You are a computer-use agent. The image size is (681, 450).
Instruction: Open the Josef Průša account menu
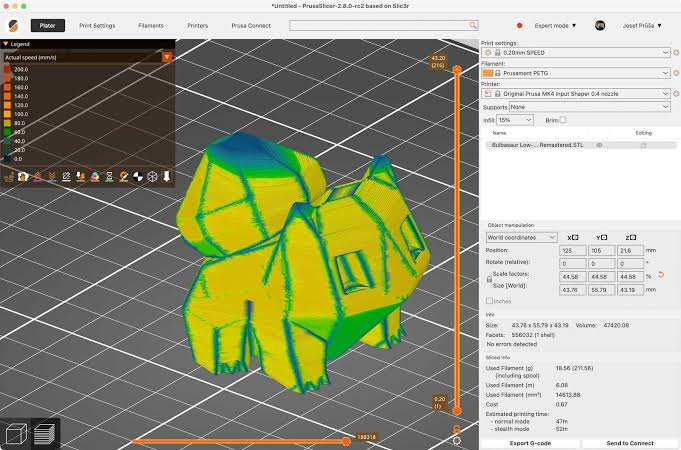[642, 26]
